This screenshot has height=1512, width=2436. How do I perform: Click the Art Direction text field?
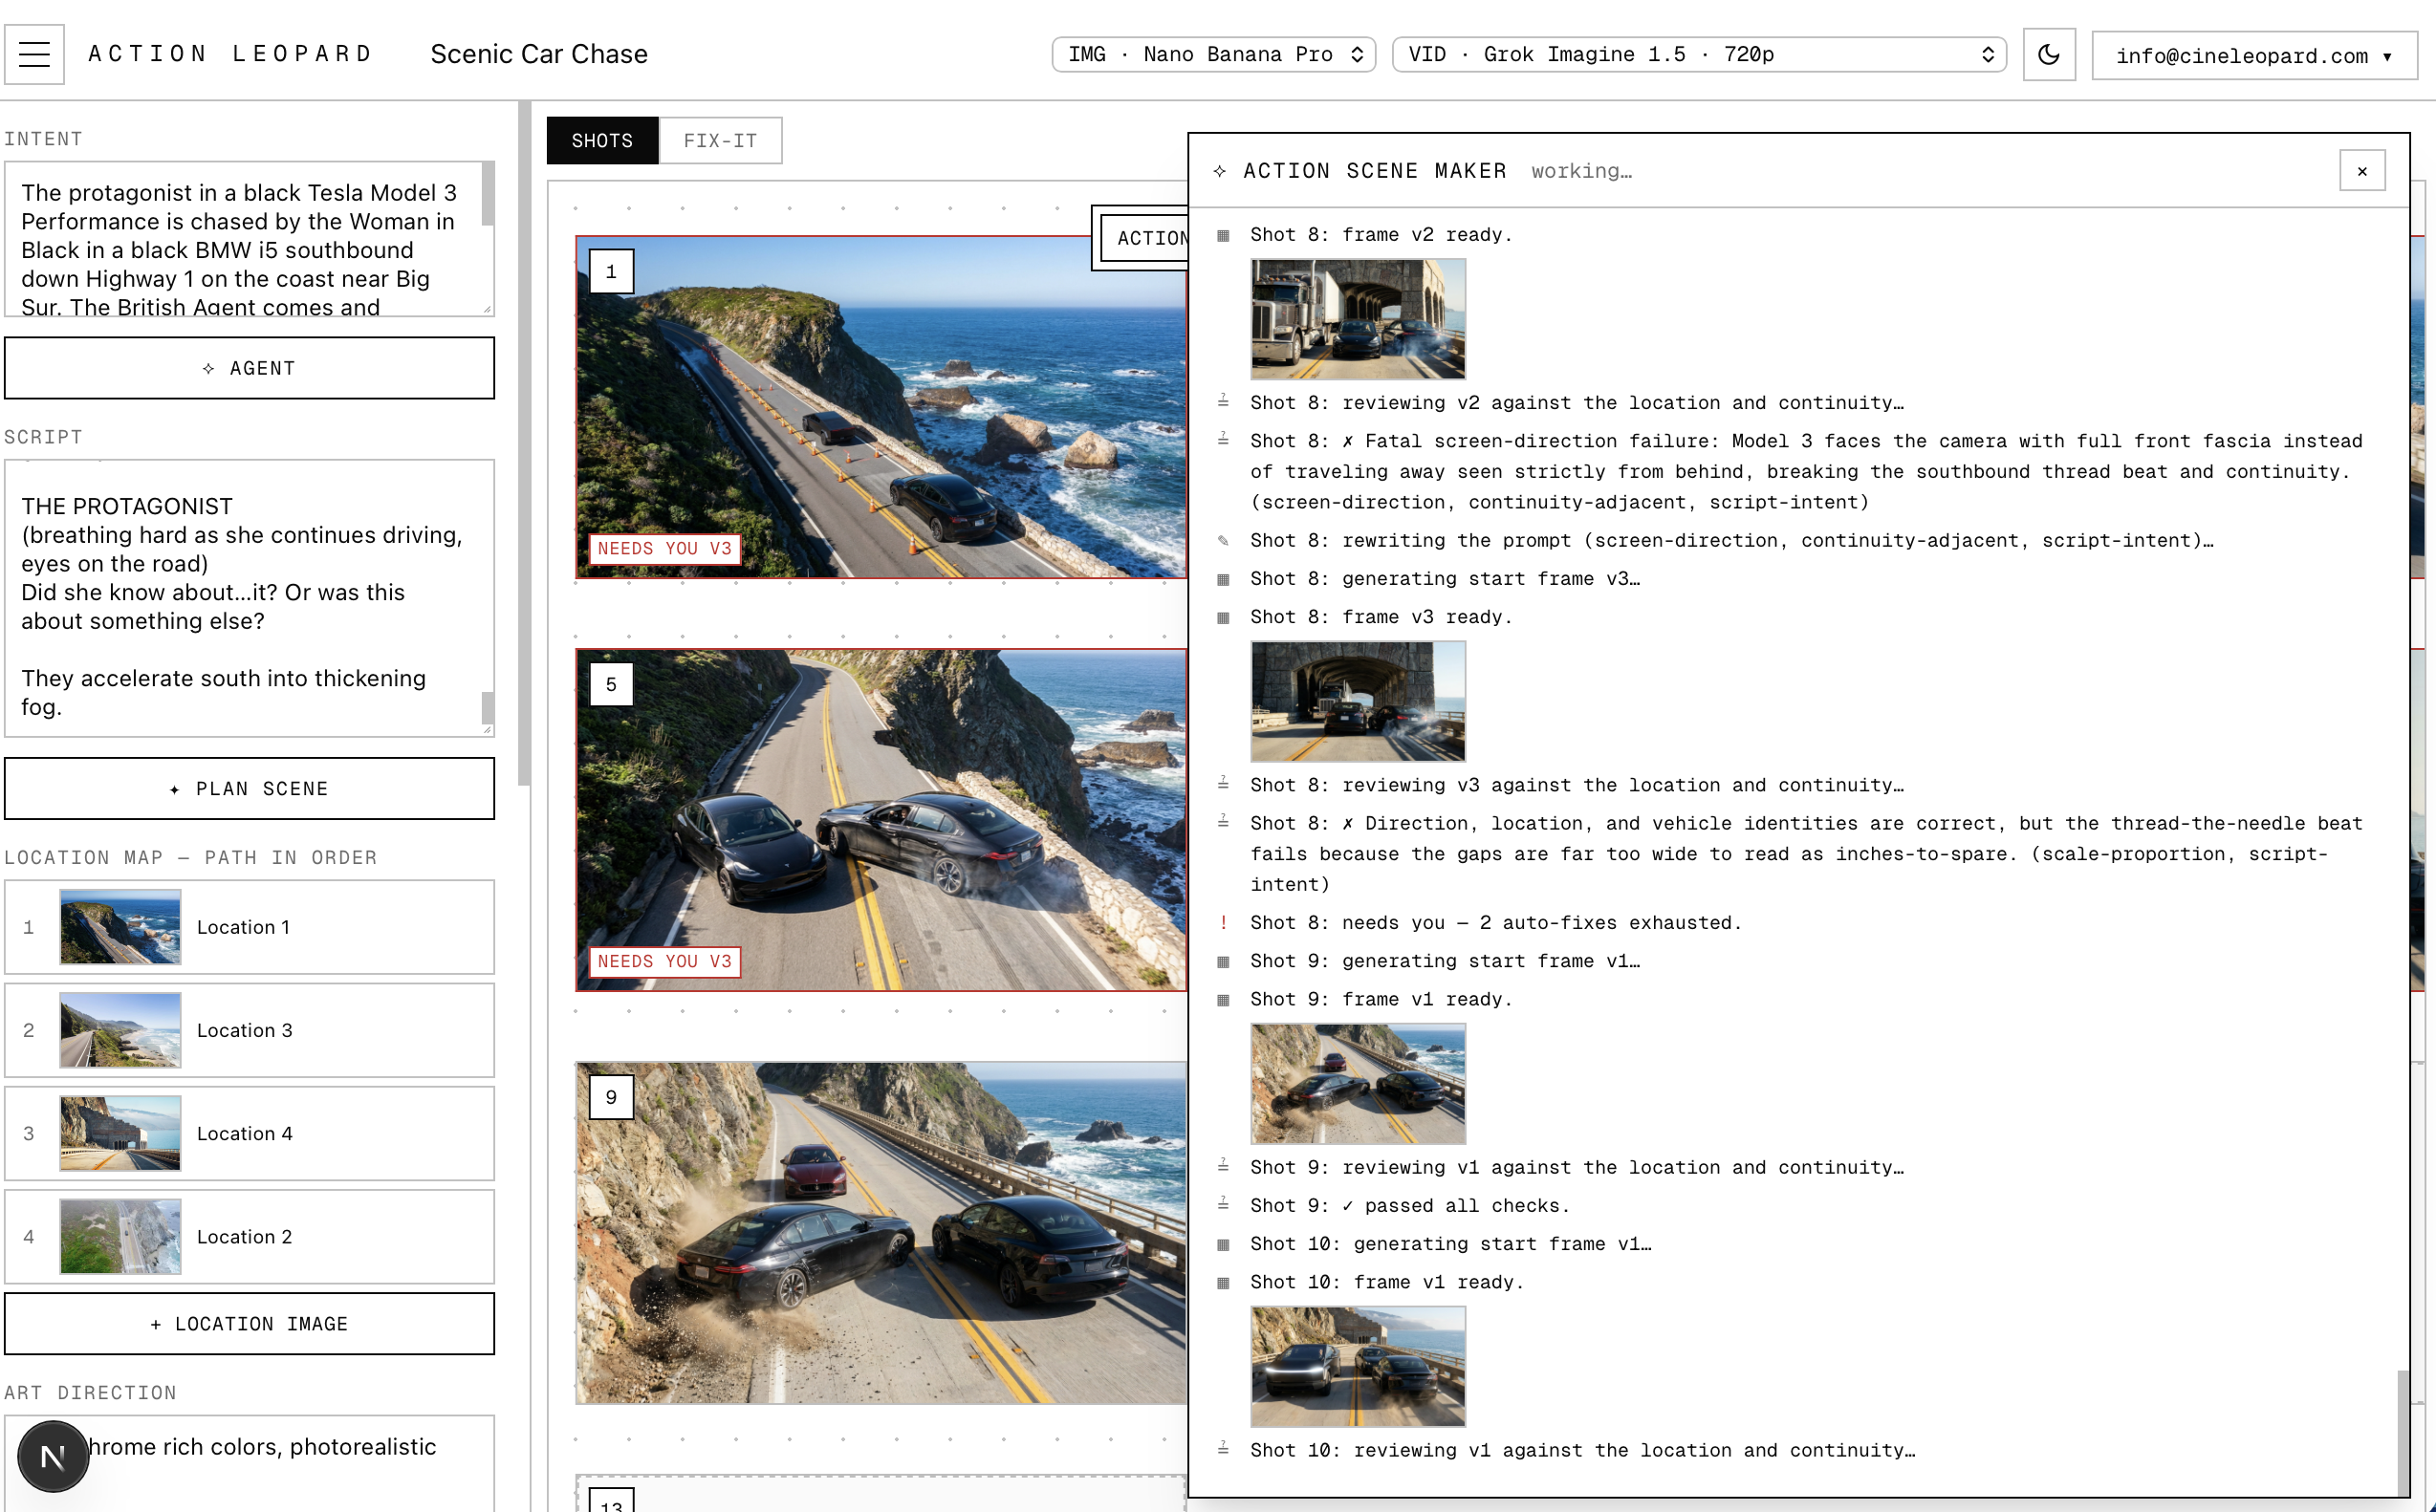point(249,1463)
